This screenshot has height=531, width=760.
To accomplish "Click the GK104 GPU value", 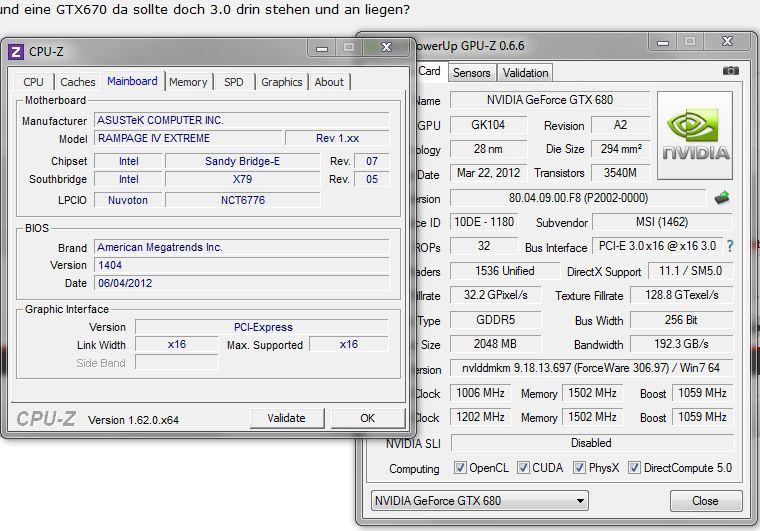I will coord(488,125).
